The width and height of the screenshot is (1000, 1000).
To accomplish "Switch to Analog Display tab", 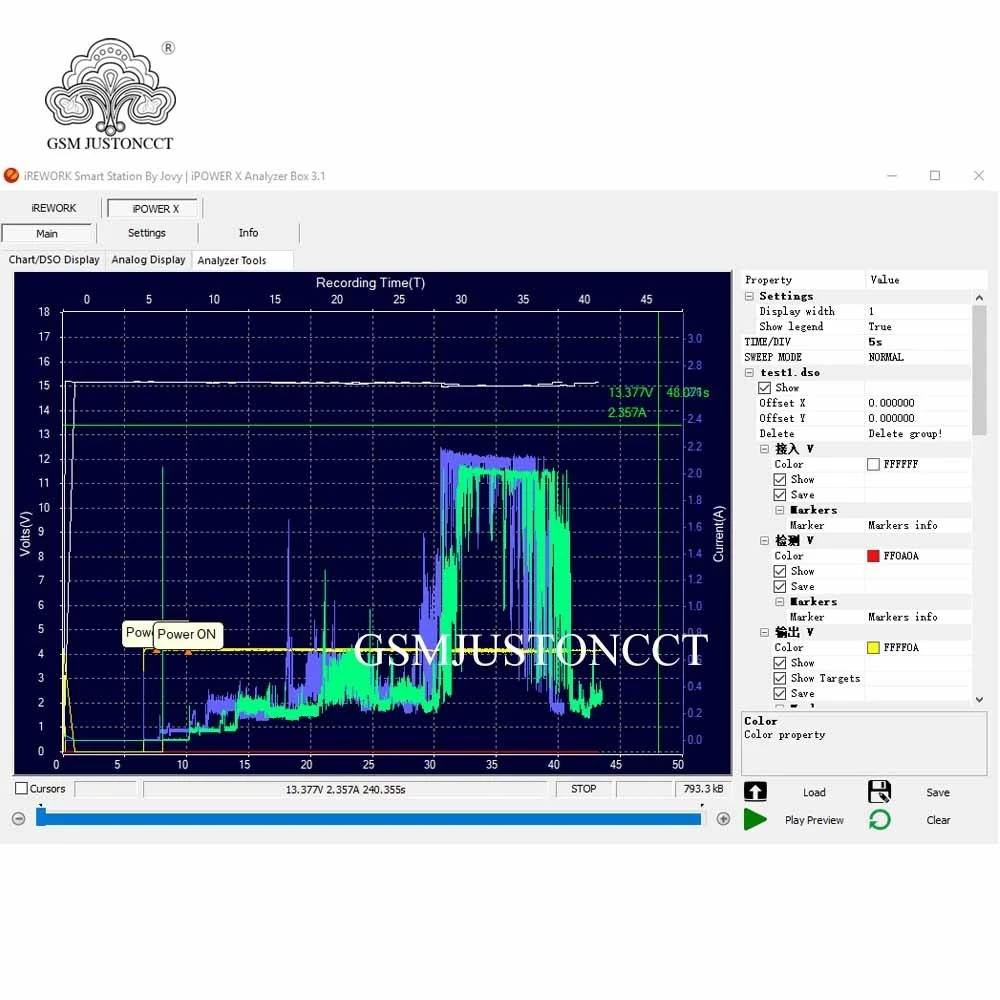I will point(149,260).
